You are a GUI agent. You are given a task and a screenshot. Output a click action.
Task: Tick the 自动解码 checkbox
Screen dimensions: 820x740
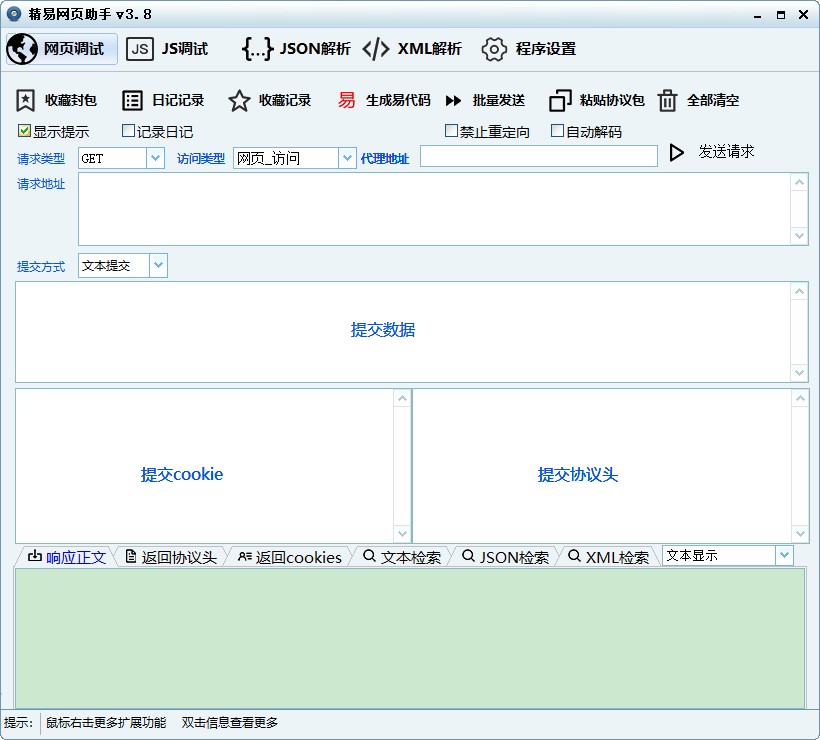click(x=558, y=131)
